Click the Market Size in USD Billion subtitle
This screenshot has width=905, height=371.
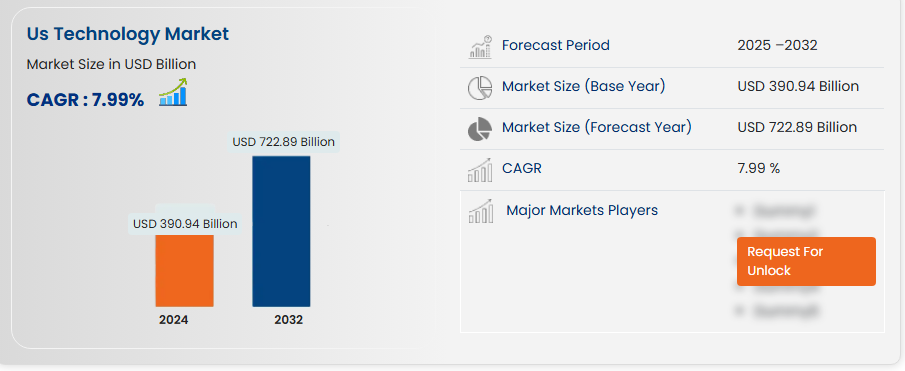111,64
